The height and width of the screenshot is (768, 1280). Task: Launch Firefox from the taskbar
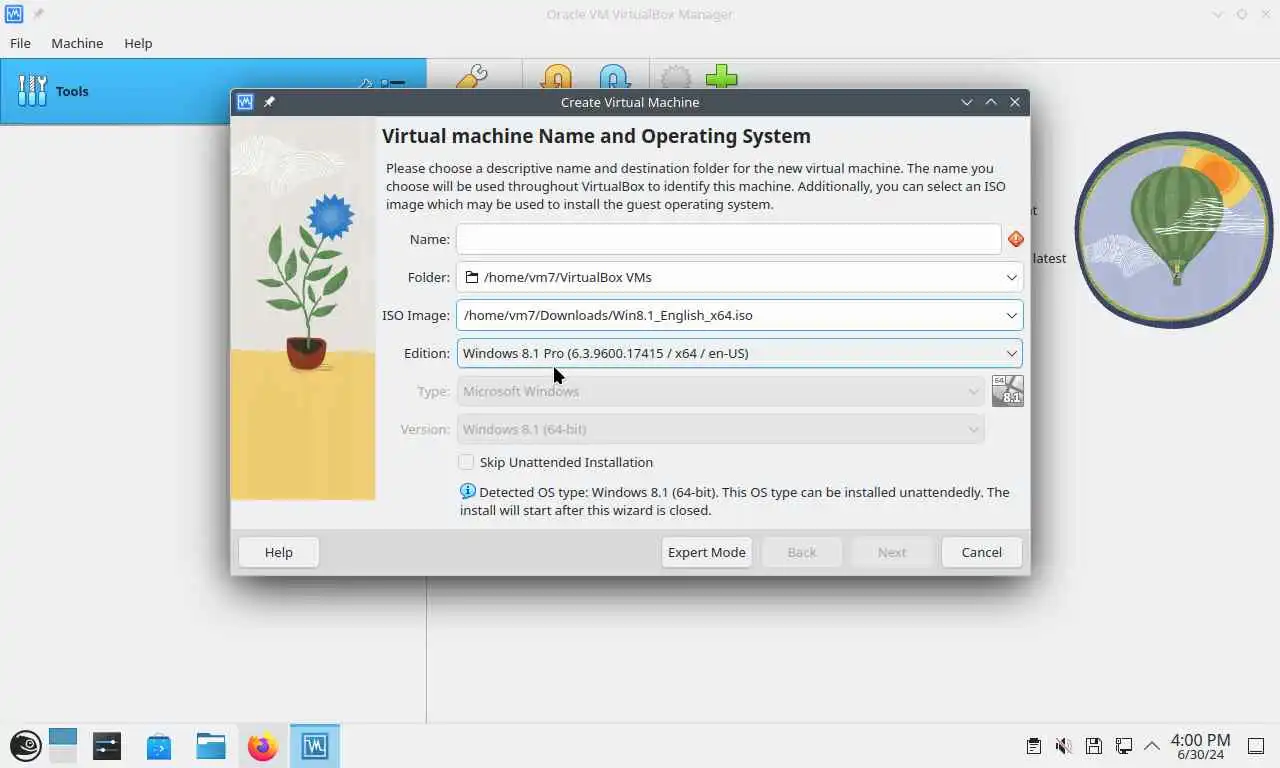pyautogui.click(x=263, y=746)
